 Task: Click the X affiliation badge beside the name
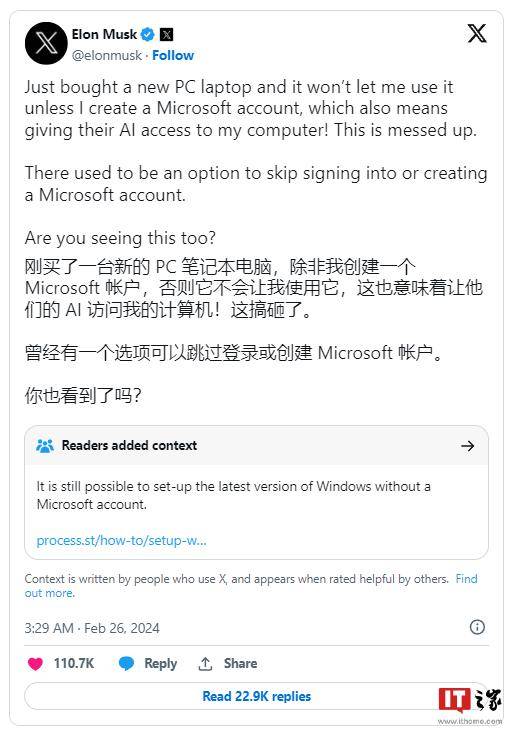[x=167, y=34]
